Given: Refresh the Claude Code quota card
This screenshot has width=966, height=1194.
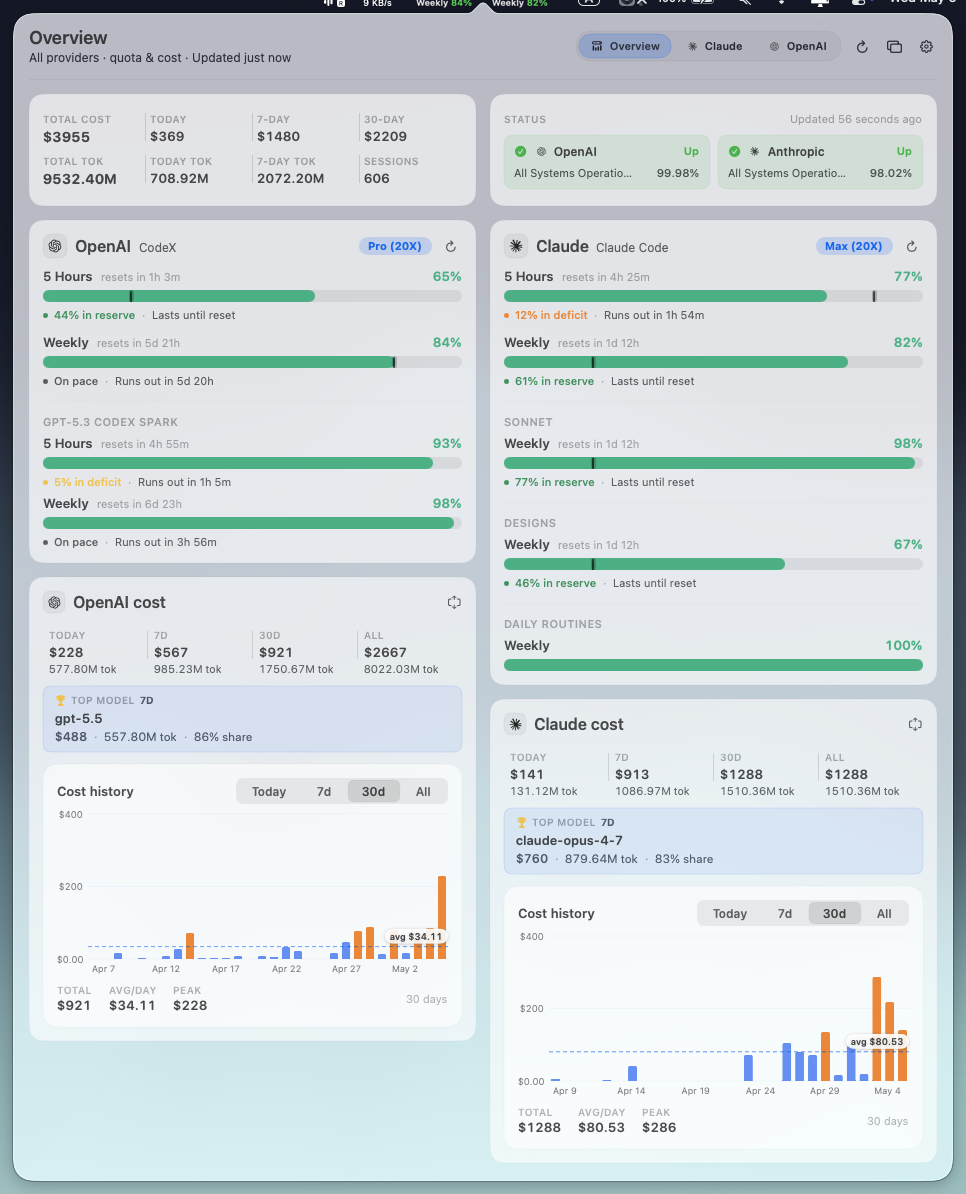Looking at the screenshot, I should pos(912,246).
